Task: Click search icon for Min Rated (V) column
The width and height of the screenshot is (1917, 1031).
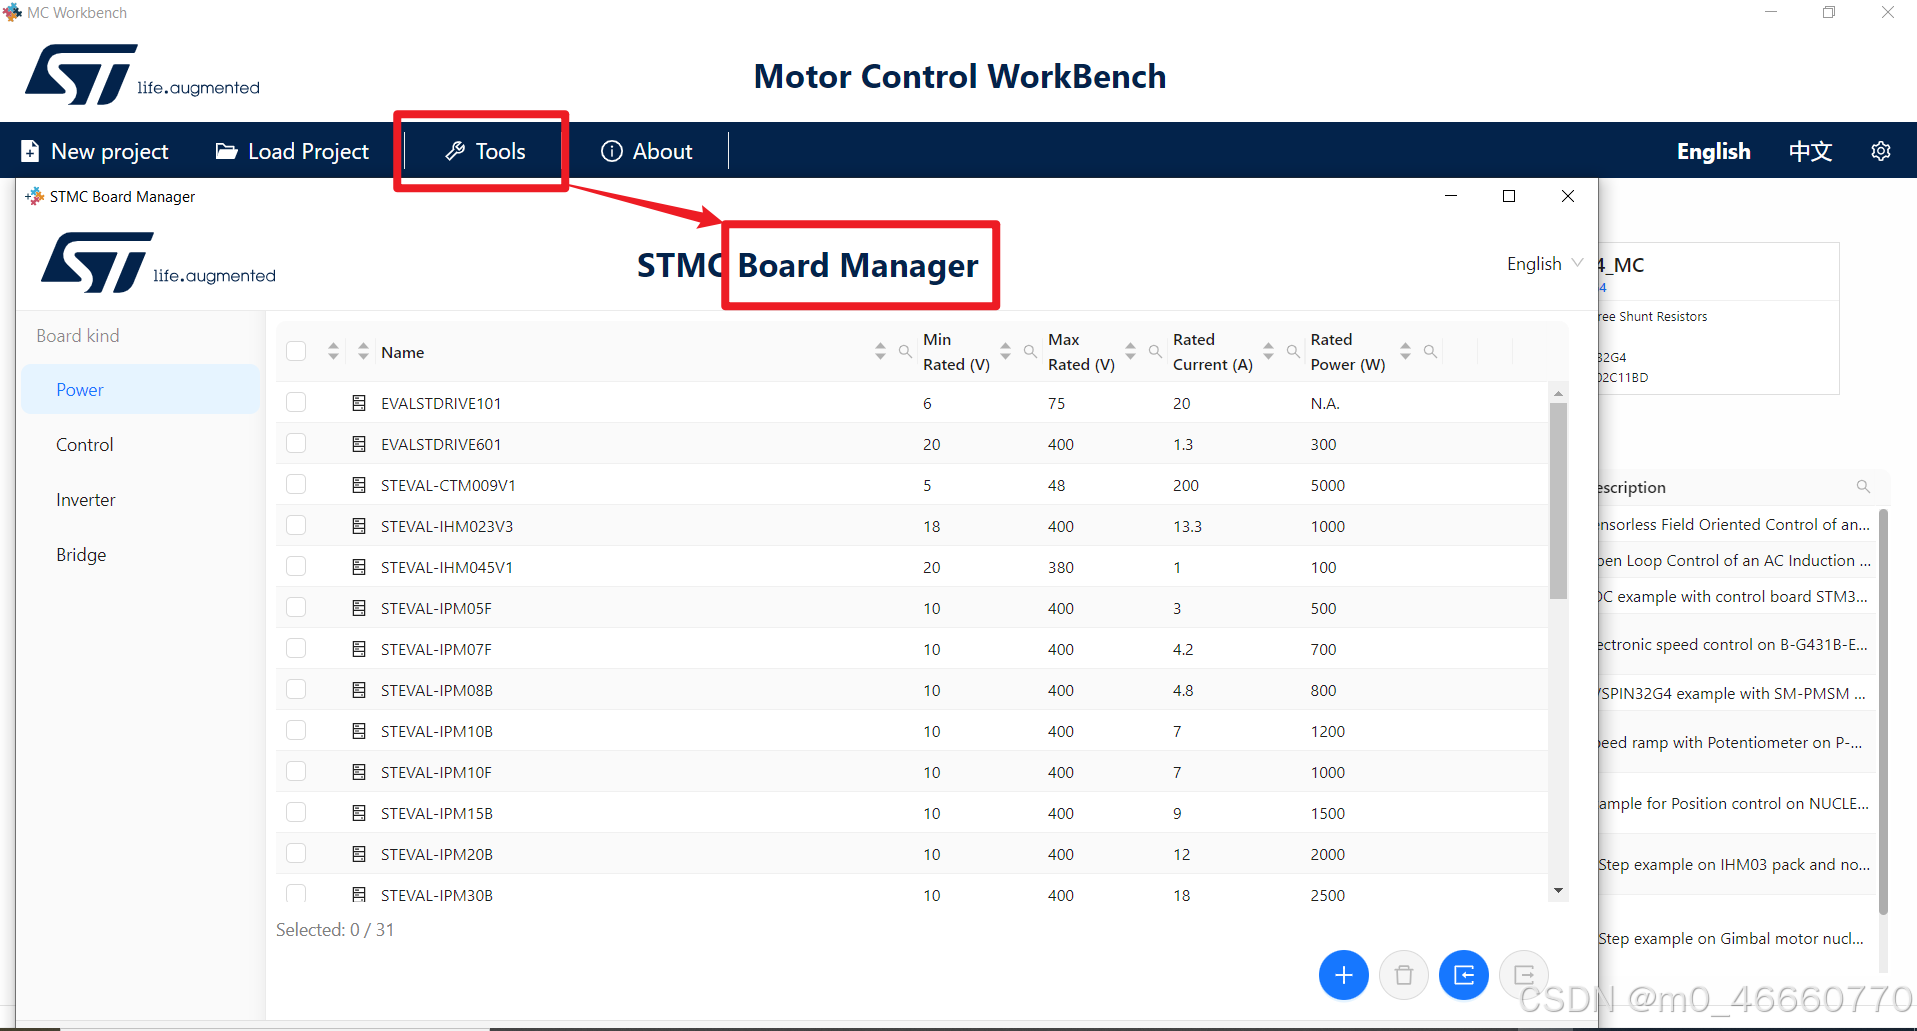Action: click(1030, 351)
